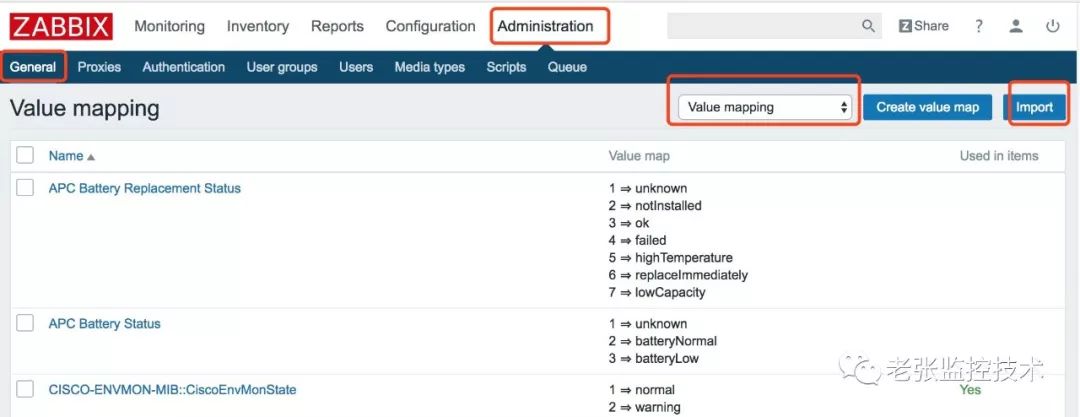Click the search magnifier icon
The width and height of the screenshot is (1080, 417).
(x=868, y=27)
